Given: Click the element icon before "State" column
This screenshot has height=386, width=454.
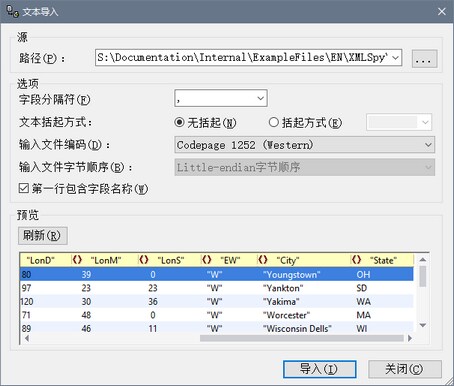Looking at the screenshot, I should pos(357,260).
